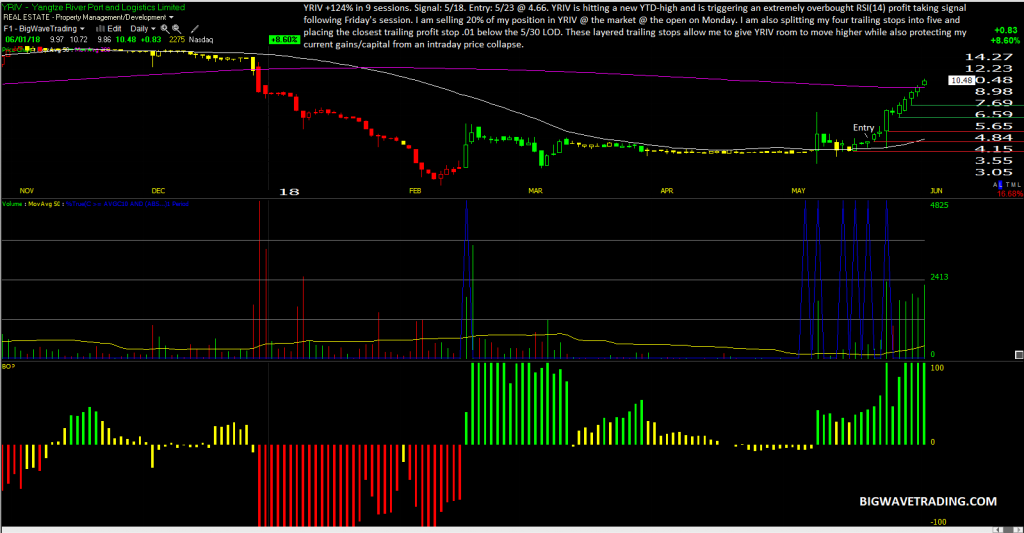Click the -100 BOP scale value
1024x533 pixels.
[x=938, y=522]
